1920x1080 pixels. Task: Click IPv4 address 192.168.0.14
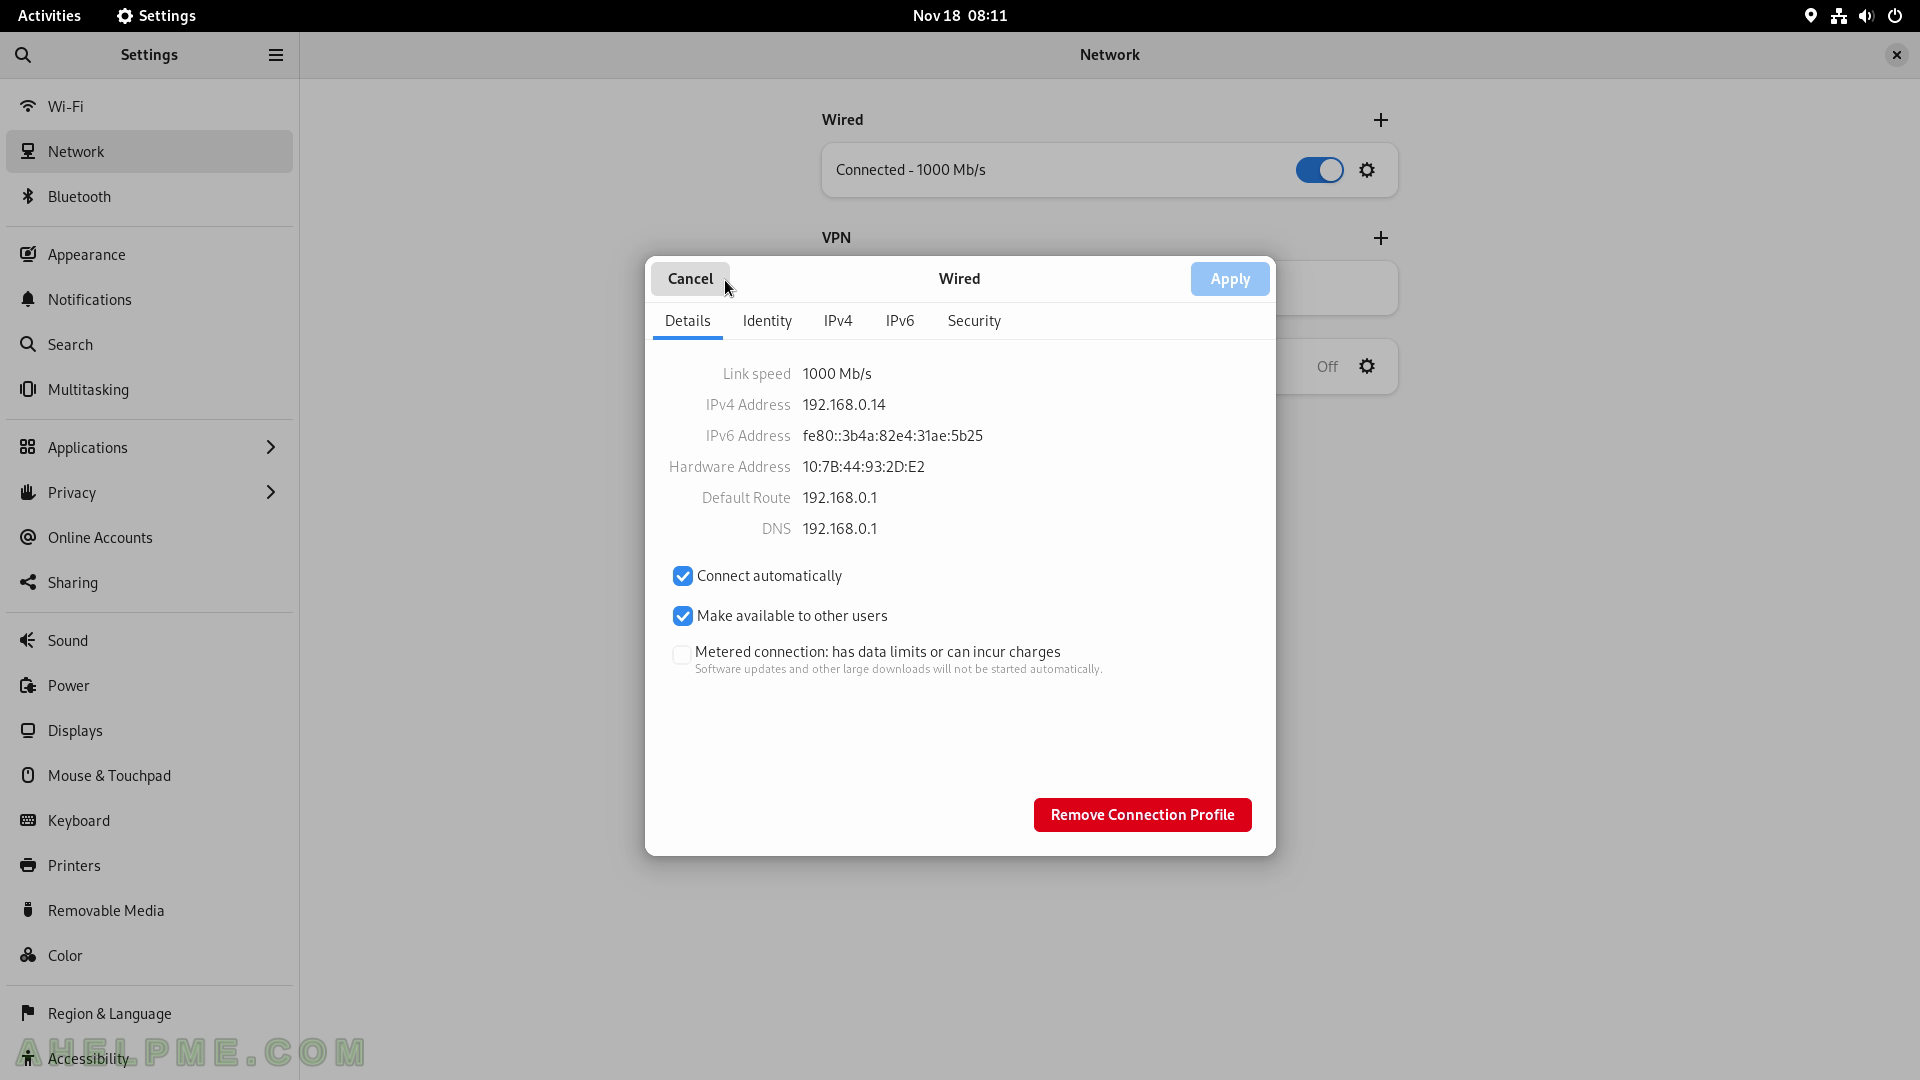(844, 405)
